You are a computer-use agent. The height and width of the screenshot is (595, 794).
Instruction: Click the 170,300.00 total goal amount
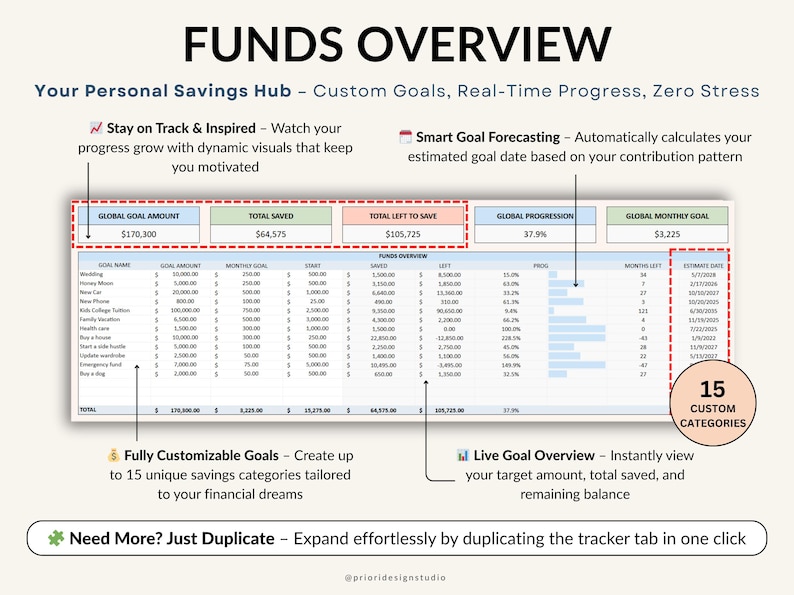point(185,410)
